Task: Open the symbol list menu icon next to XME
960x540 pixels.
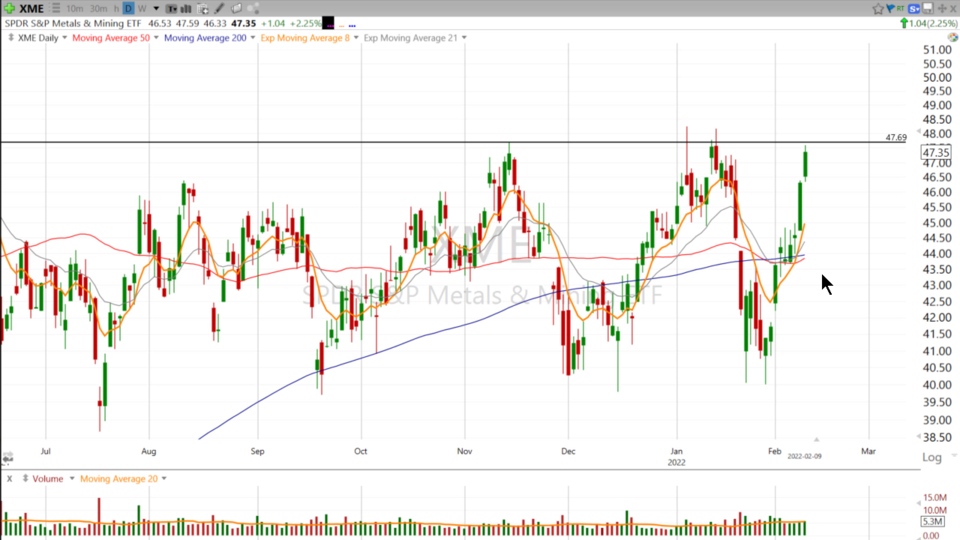Action: point(56,9)
